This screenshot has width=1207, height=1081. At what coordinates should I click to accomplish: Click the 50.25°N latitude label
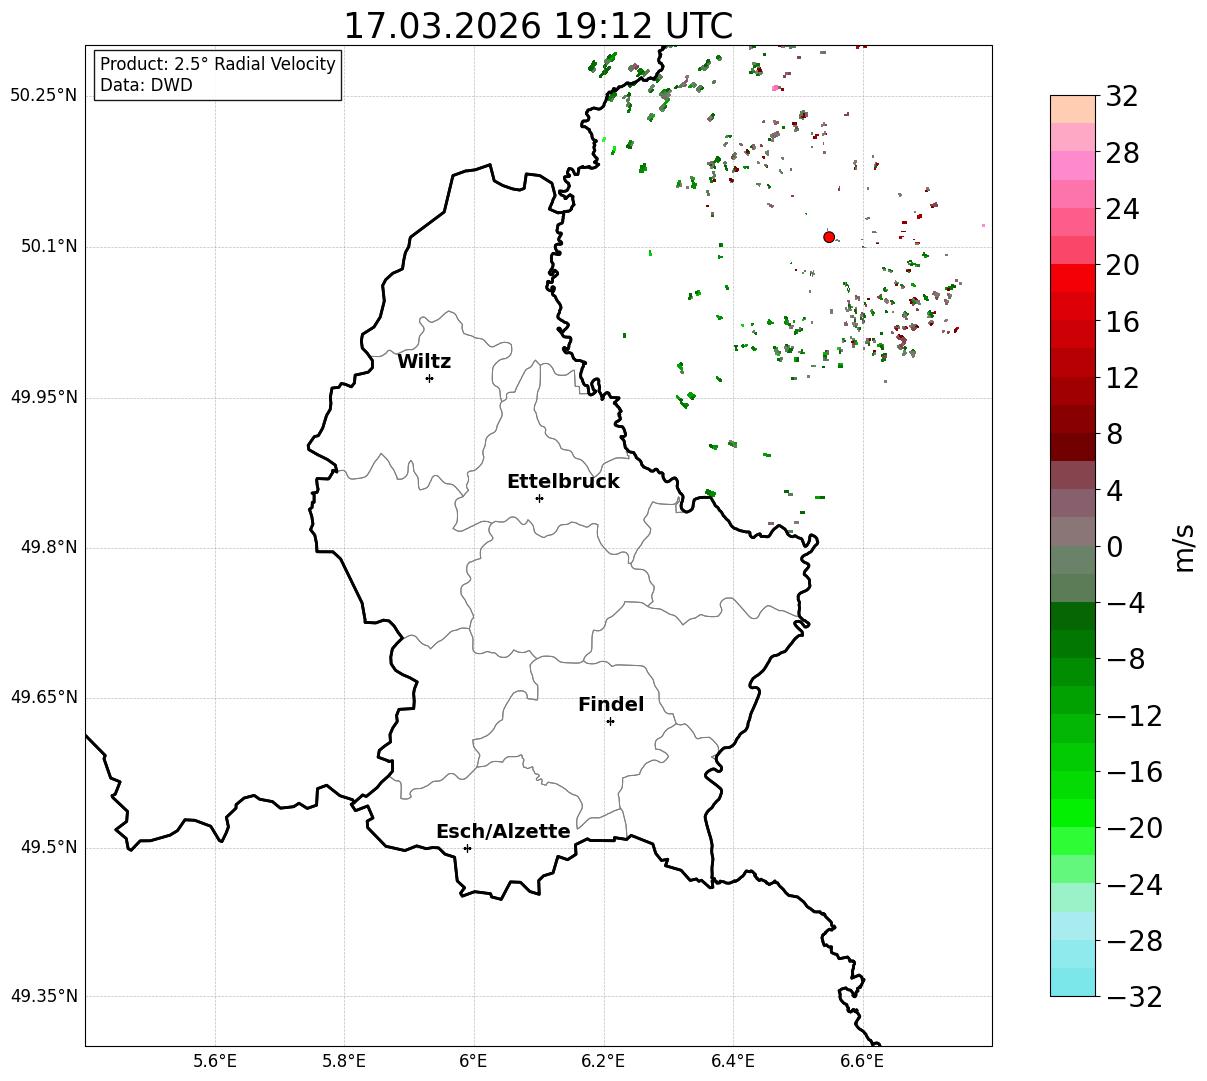[x=44, y=96]
